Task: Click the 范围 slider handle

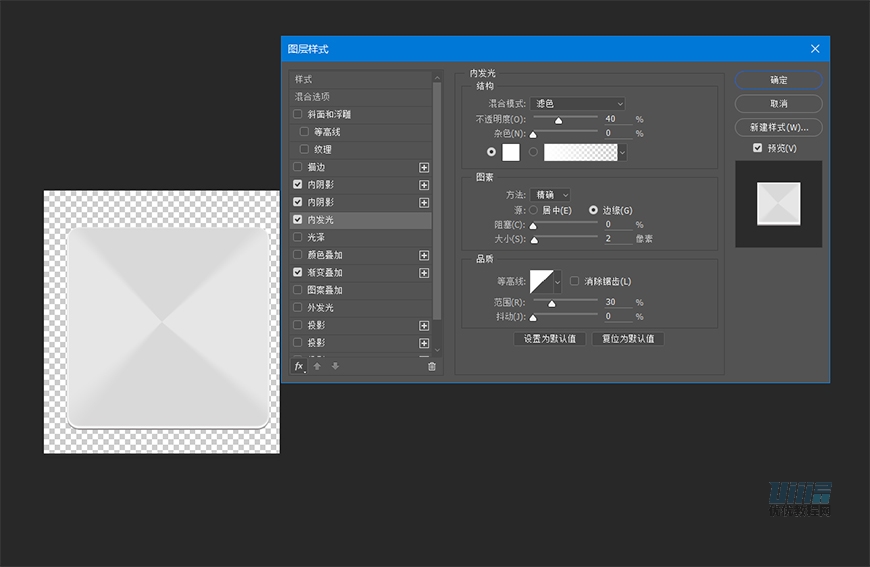Action: pos(552,303)
